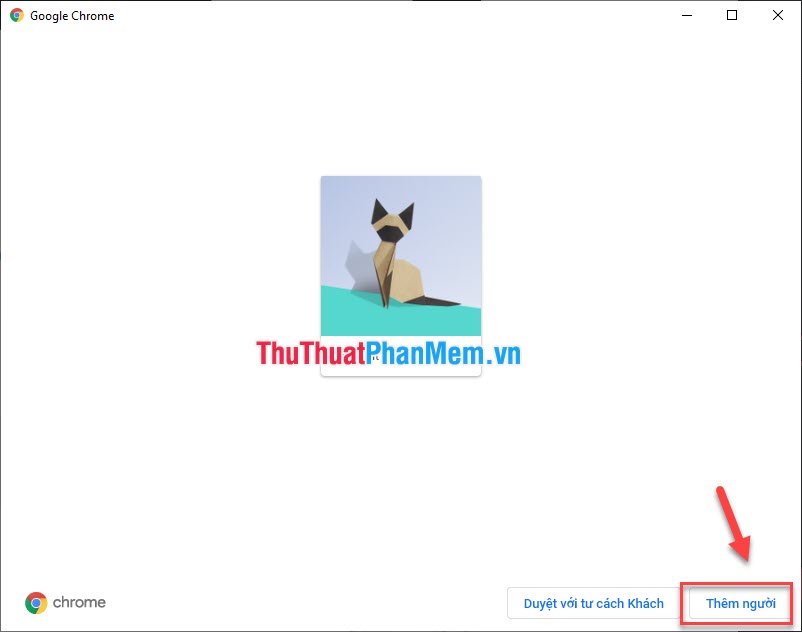Click the Google Chrome icon in title bar

tap(16, 15)
